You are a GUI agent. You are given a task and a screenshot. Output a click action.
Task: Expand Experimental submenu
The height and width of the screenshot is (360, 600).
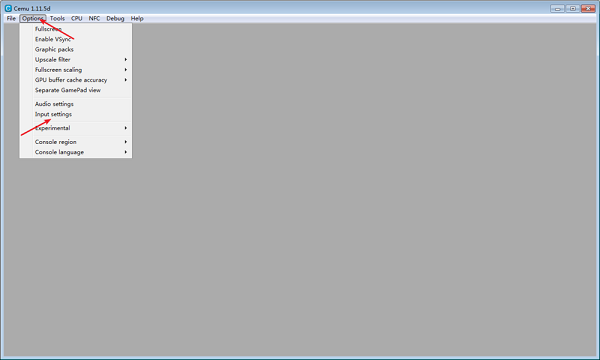(76, 128)
